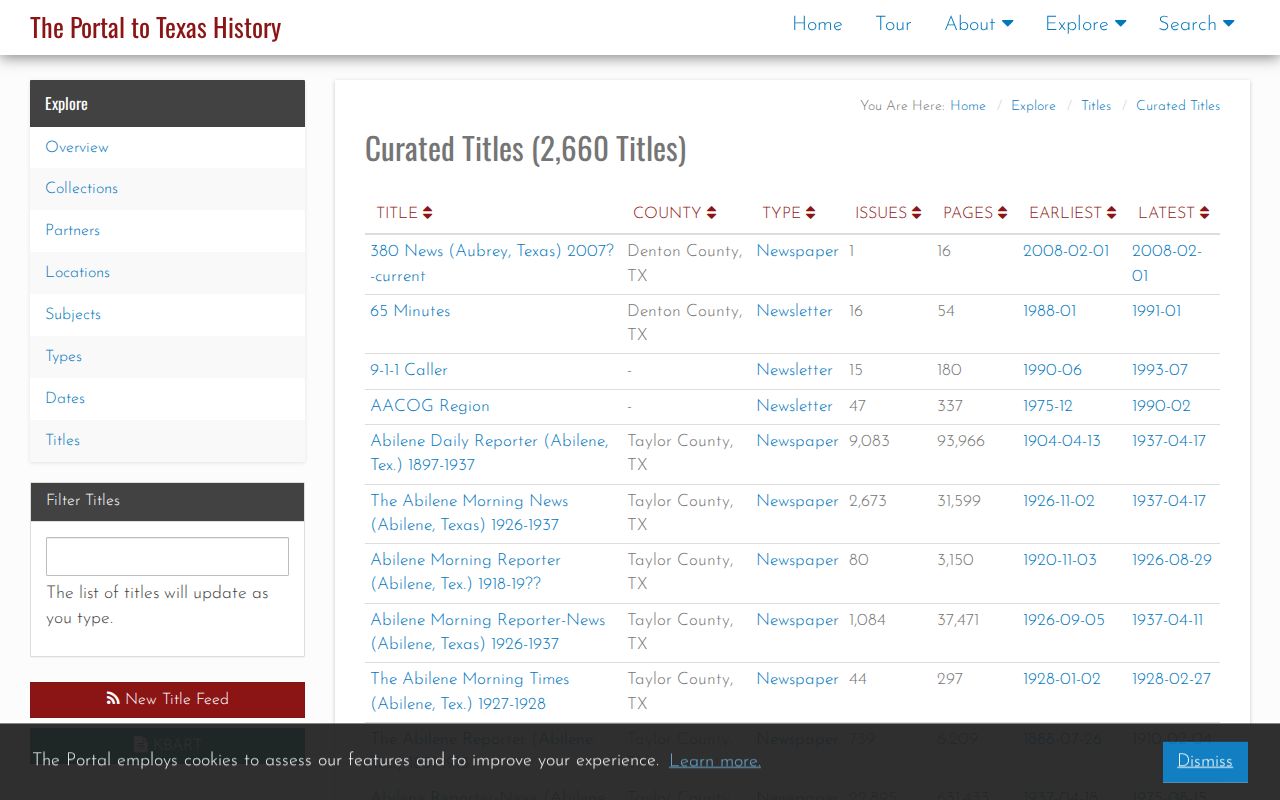Go to Titles breadcrumb link
This screenshot has height=800, width=1280.
click(1096, 106)
